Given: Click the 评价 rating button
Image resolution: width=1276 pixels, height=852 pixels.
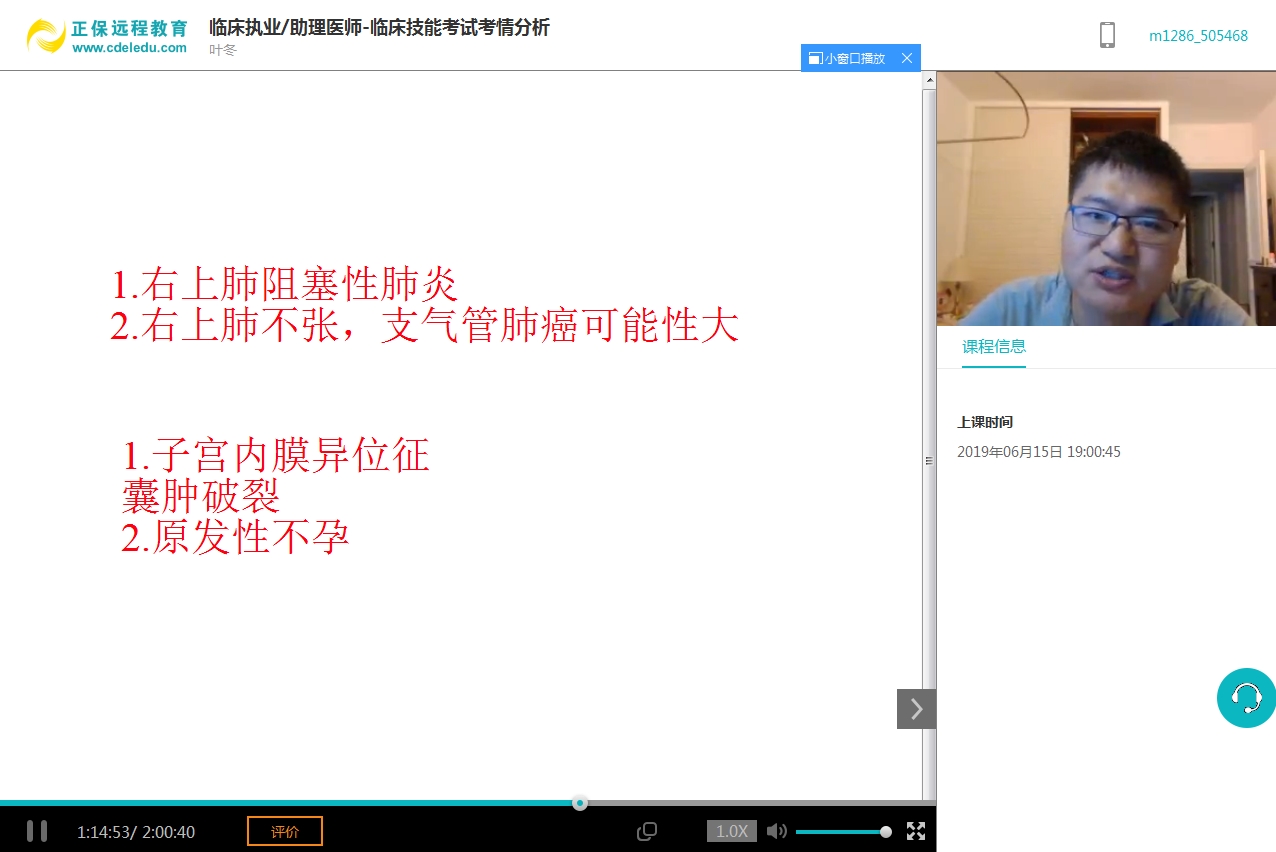Looking at the screenshot, I should click(x=285, y=831).
